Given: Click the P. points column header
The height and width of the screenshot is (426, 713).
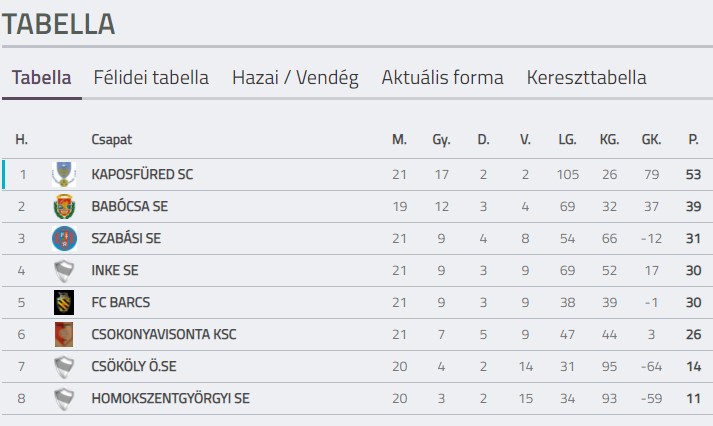Looking at the screenshot, I should 693,140.
